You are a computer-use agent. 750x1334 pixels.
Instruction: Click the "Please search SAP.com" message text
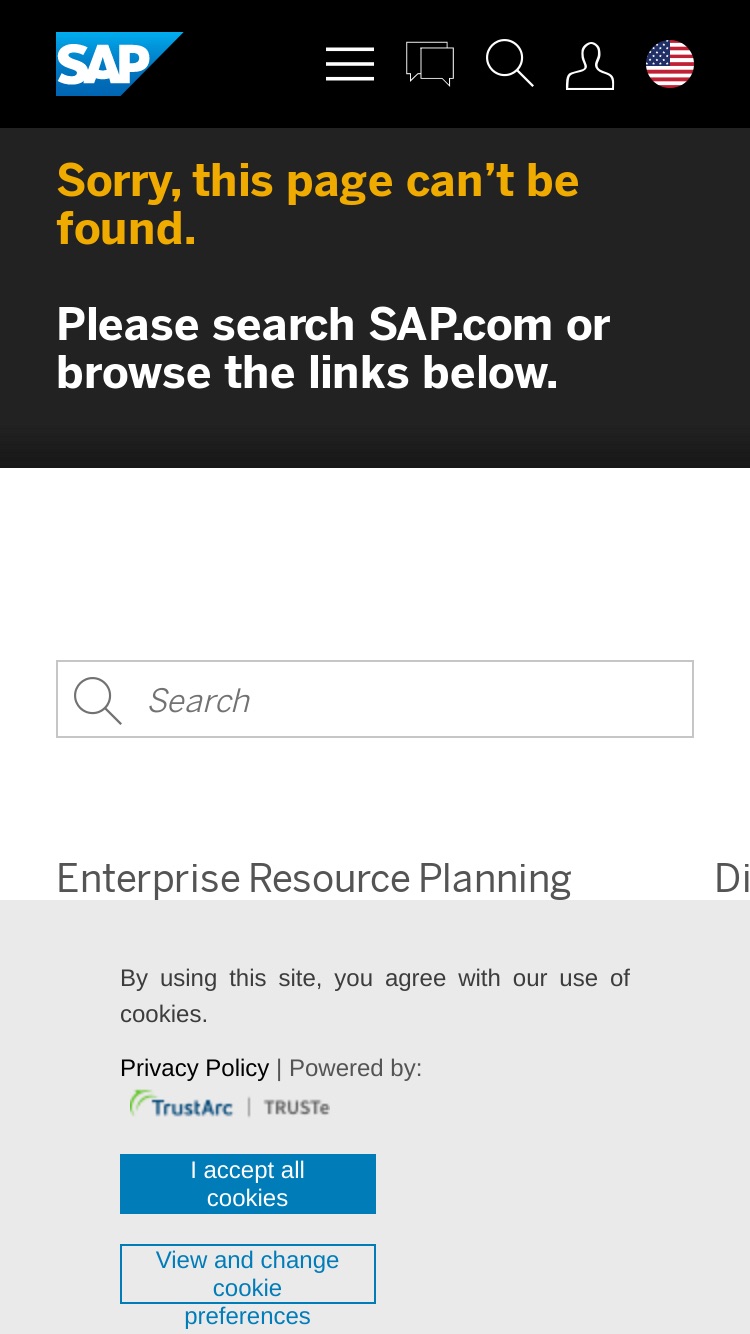pos(333,349)
